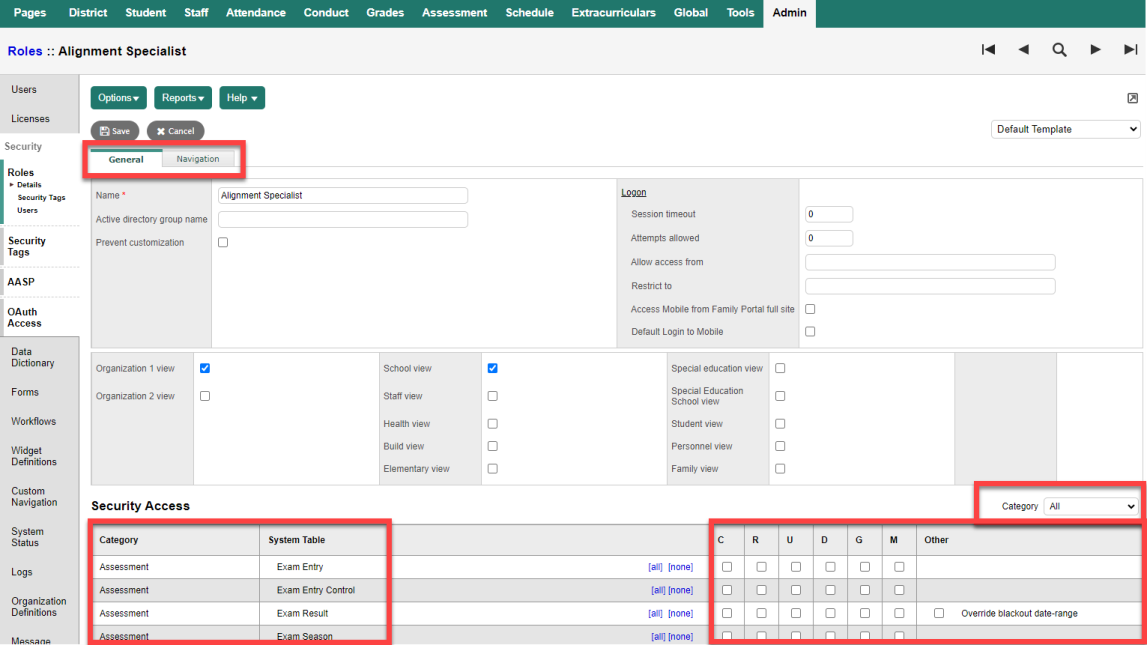1147x645 pixels.
Task: Check Prevent customization
Action: tap(221, 241)
